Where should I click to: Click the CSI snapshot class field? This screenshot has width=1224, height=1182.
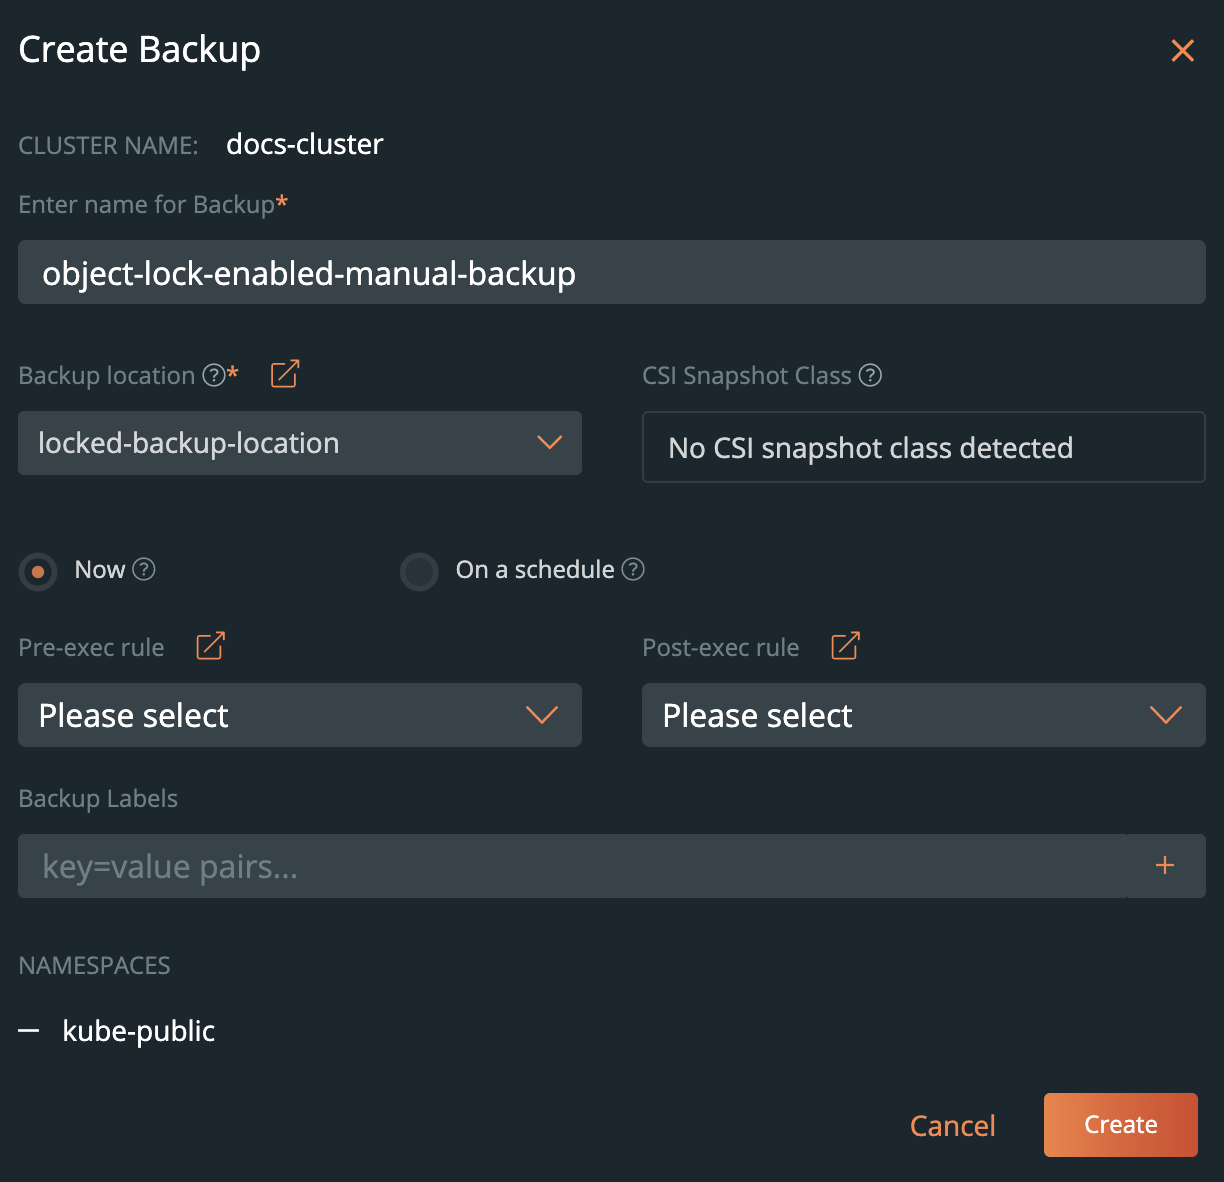[x=923, y=447]
